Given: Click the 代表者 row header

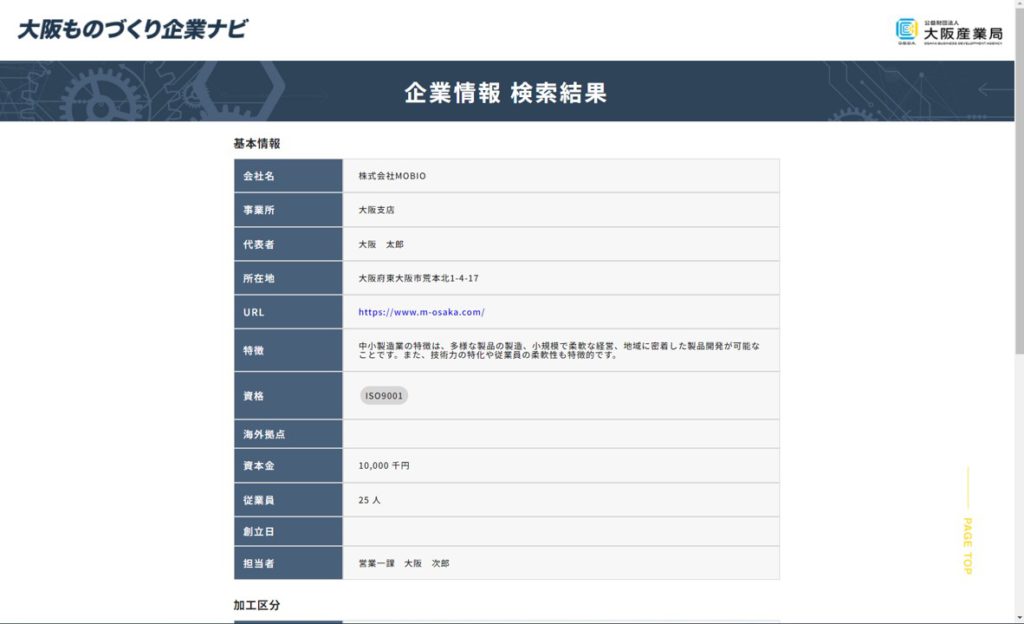Looking at the screenshot, I should click(288, 244).
